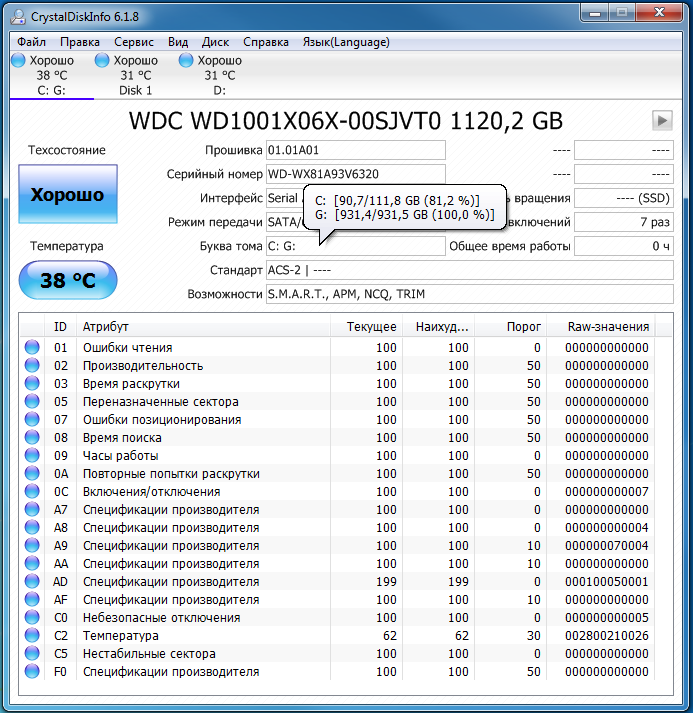
Task: Click the Стандарт field ACS-2
Action: pos(469,270)
